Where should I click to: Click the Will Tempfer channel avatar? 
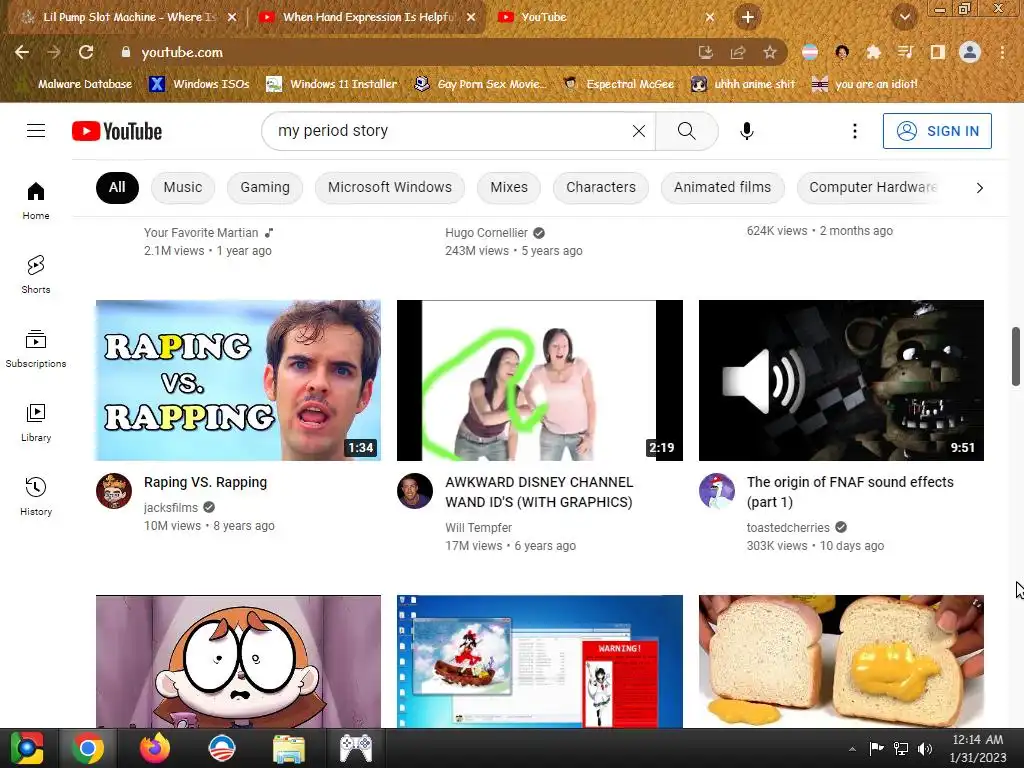415,491
